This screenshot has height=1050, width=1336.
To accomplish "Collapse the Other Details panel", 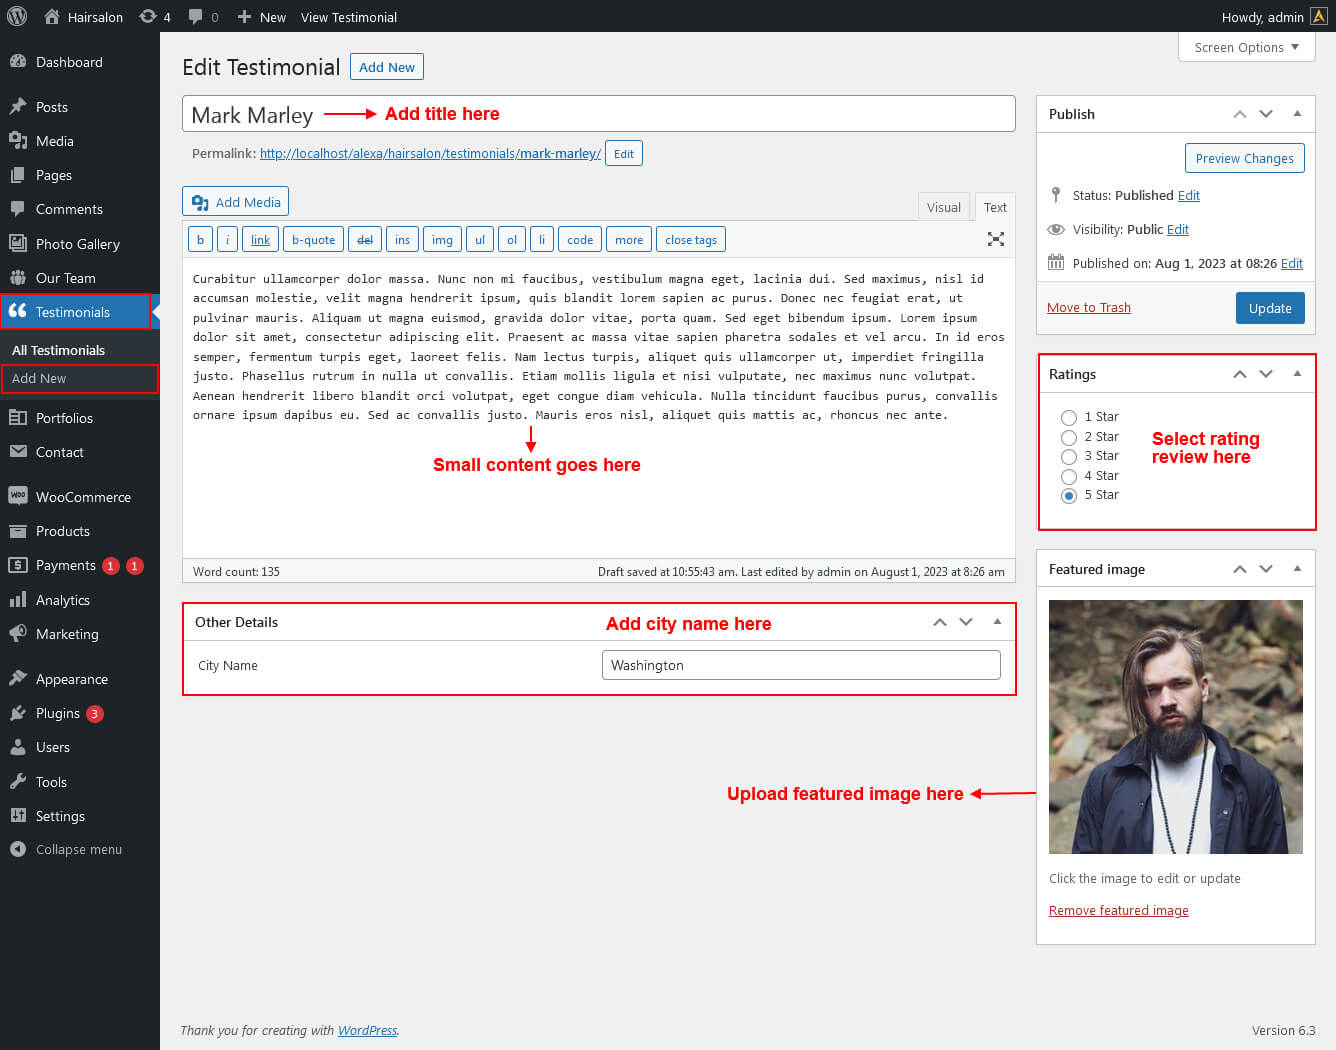I will point(997,622).
